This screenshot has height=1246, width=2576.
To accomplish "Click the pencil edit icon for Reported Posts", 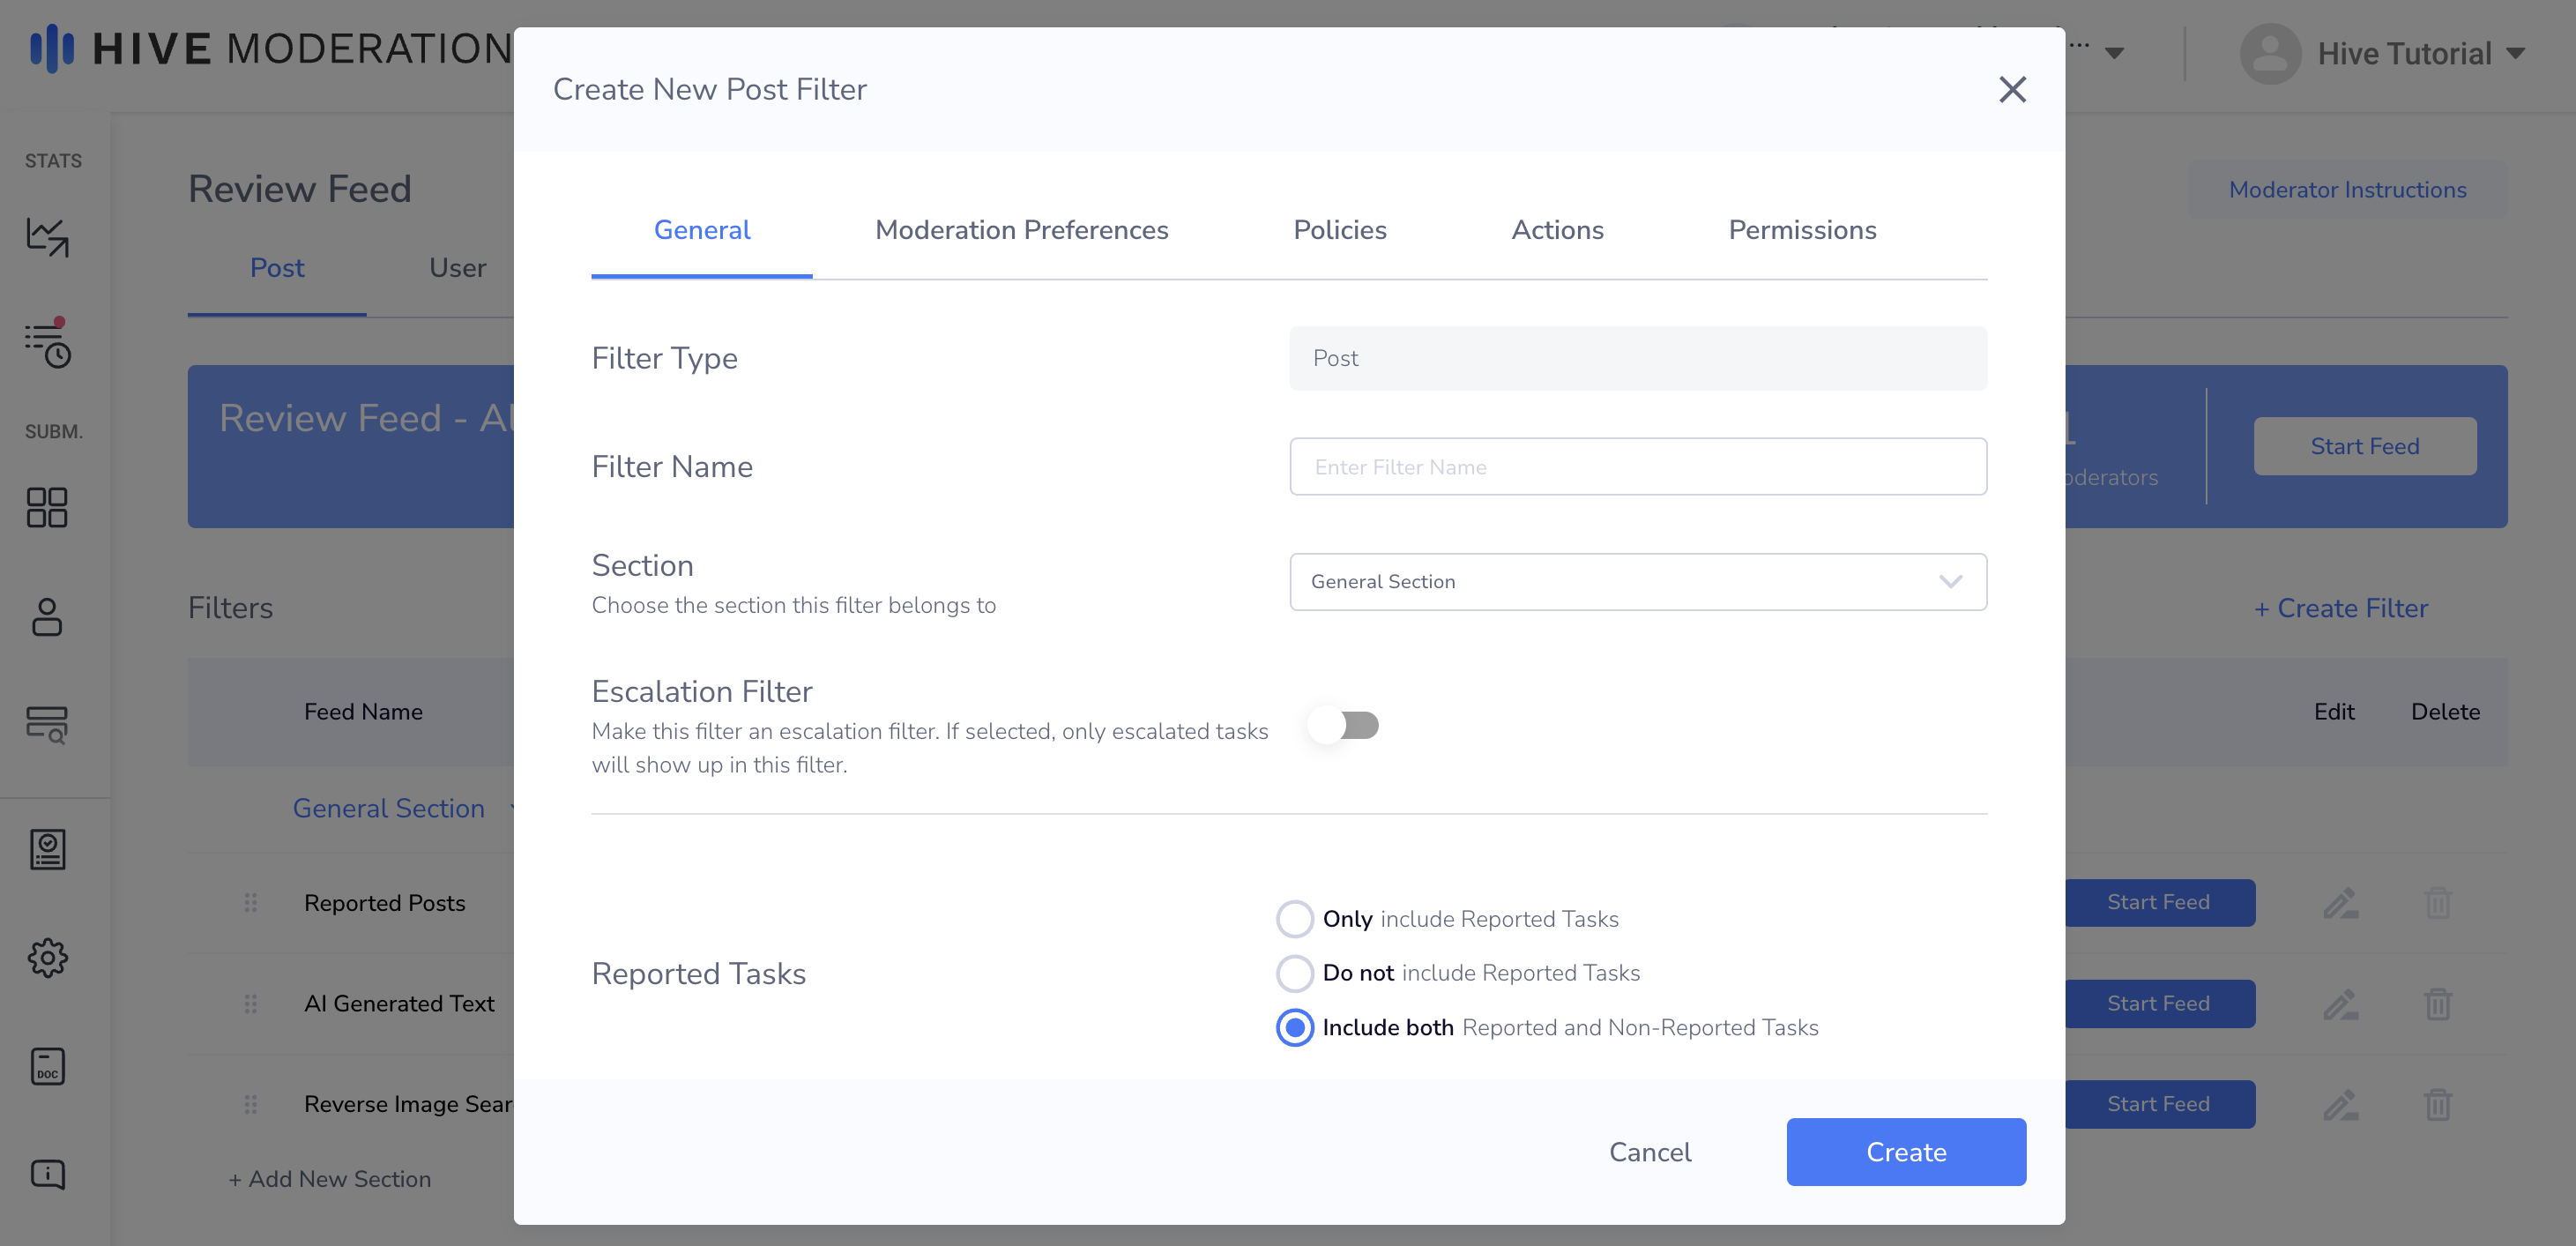I will click(x=2340, y=903).
